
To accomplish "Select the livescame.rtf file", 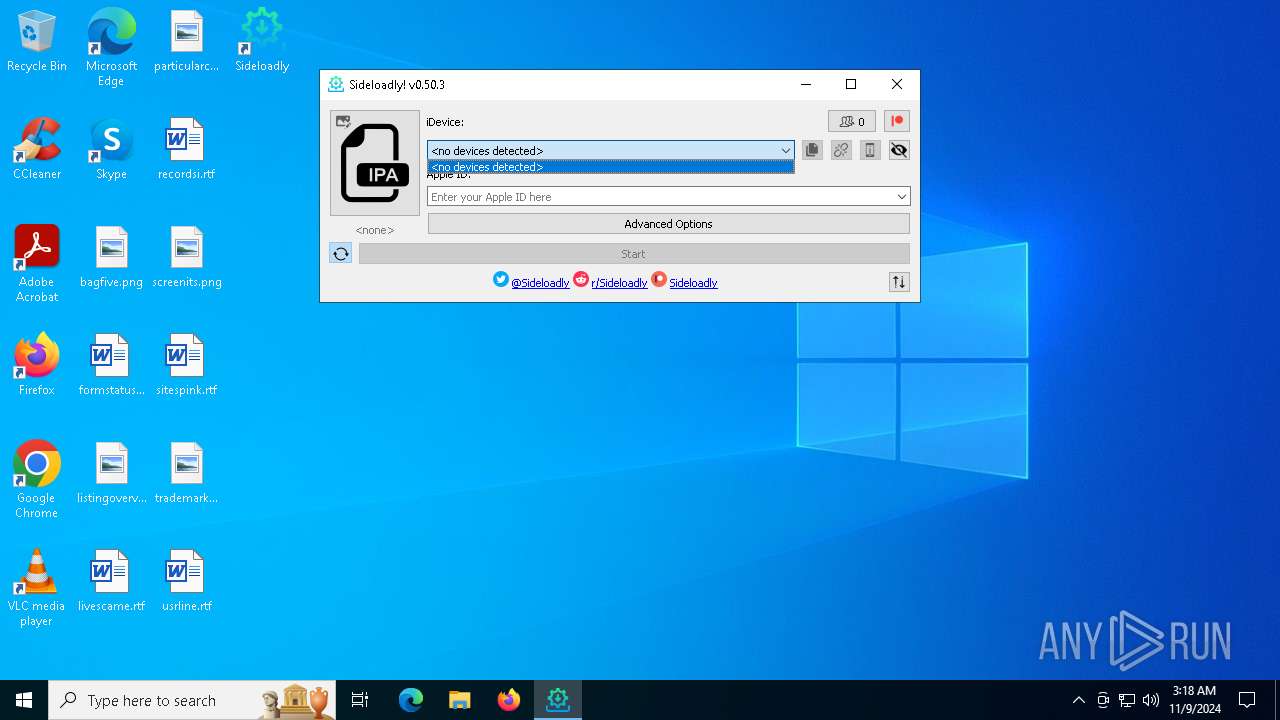I will (111, 582).
